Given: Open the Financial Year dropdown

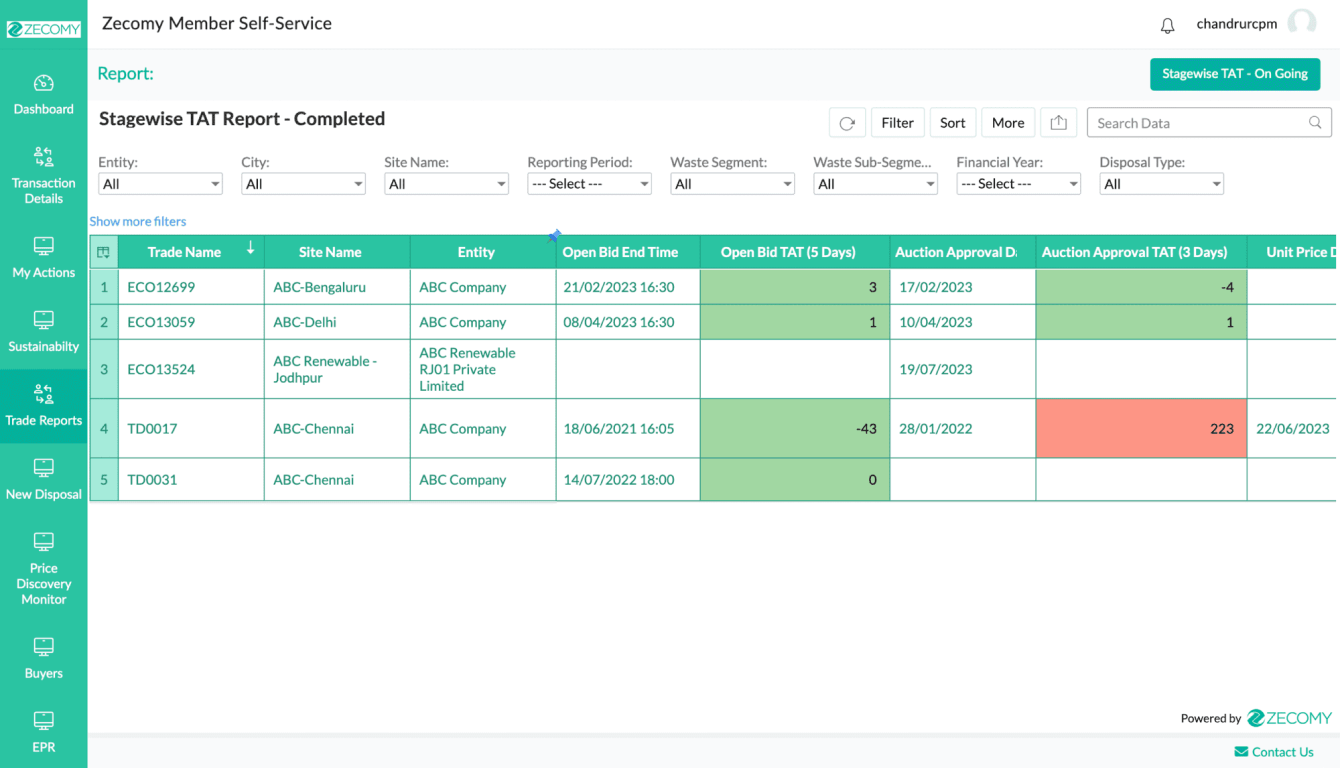Looking at the screenshot, I should click(1018, 183).
